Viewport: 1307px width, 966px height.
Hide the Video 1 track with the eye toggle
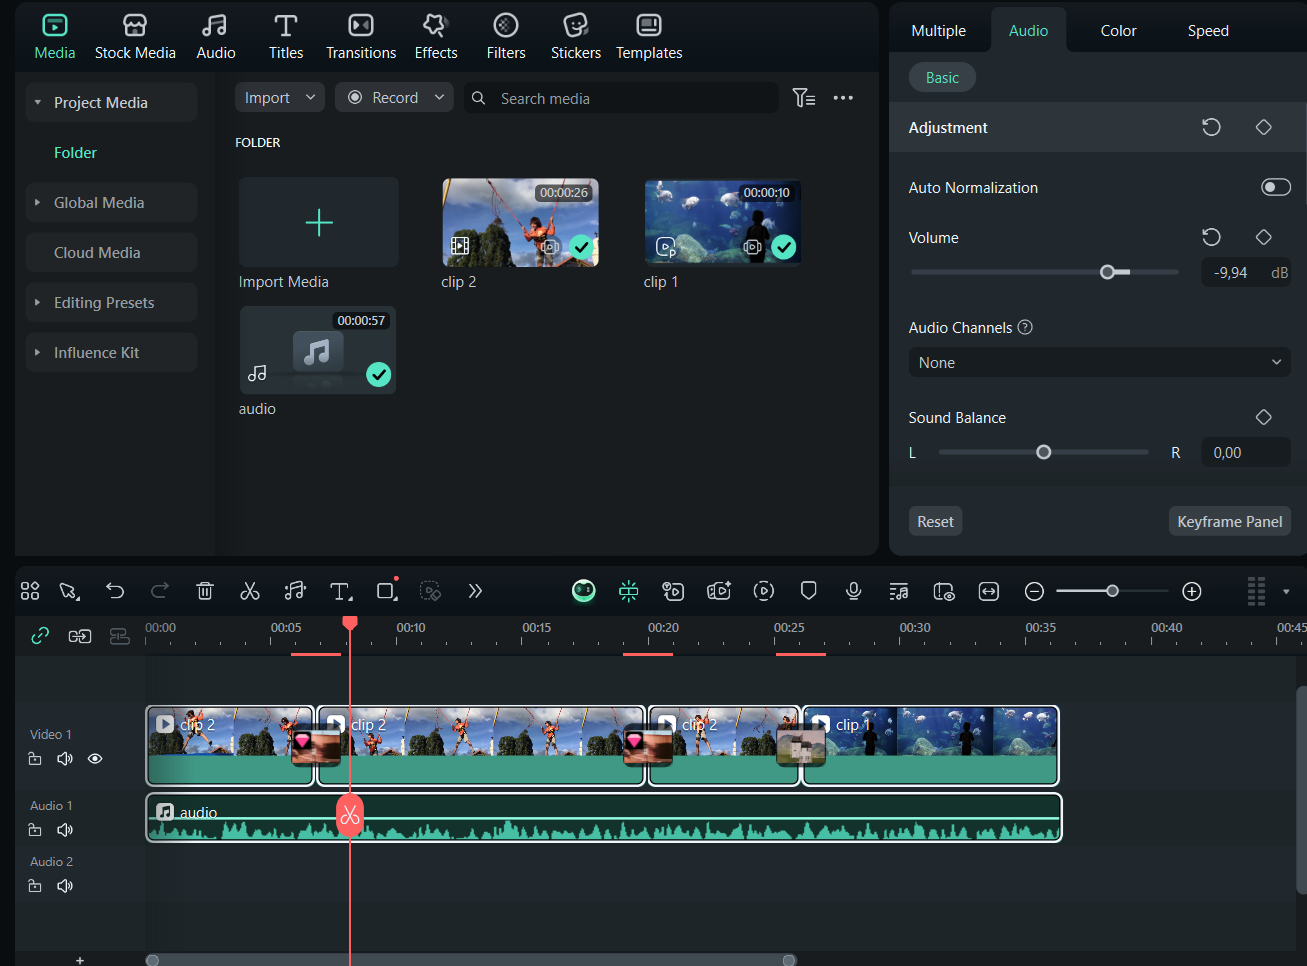(94, 758)
